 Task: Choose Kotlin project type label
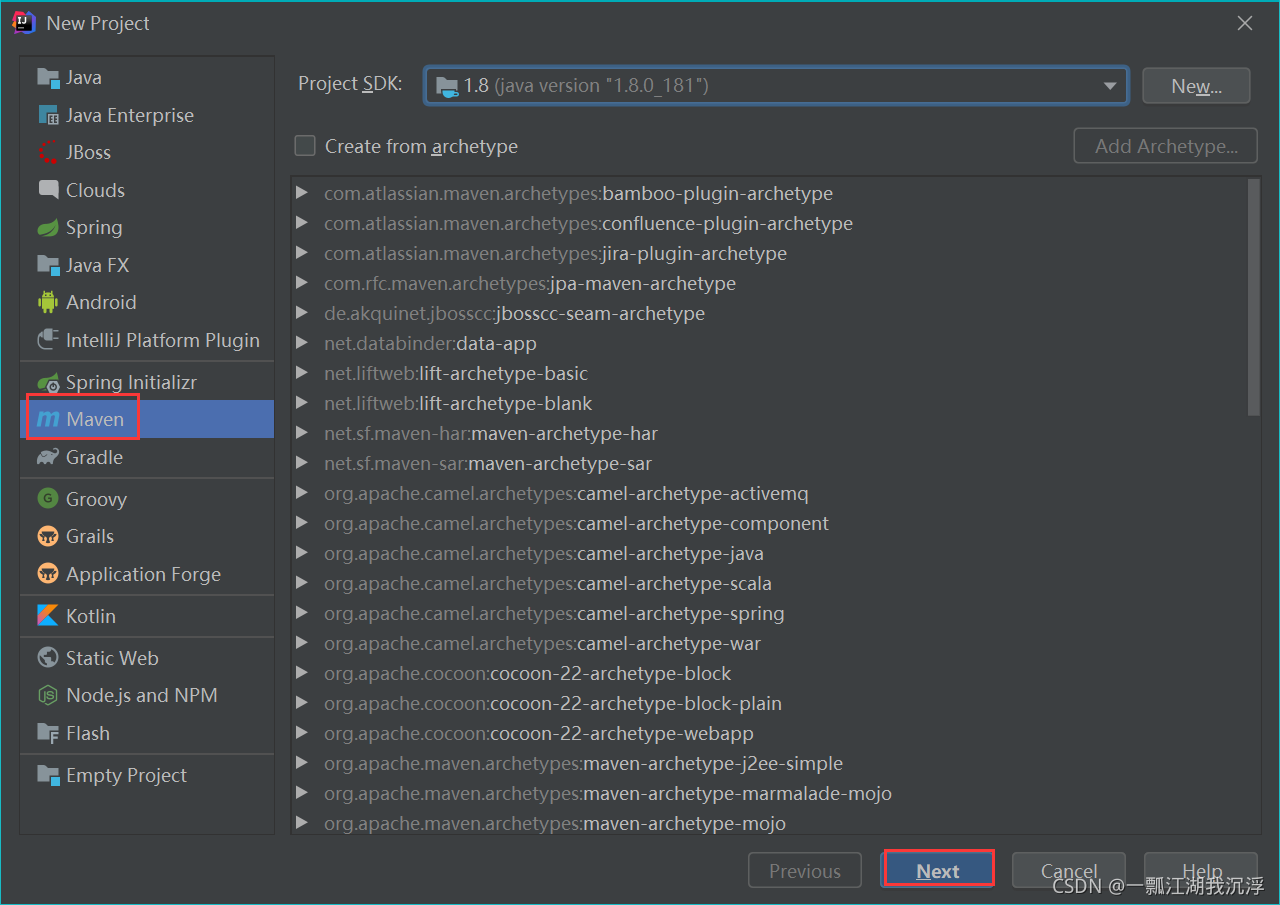pyautogui.click(x=91, y=616)
